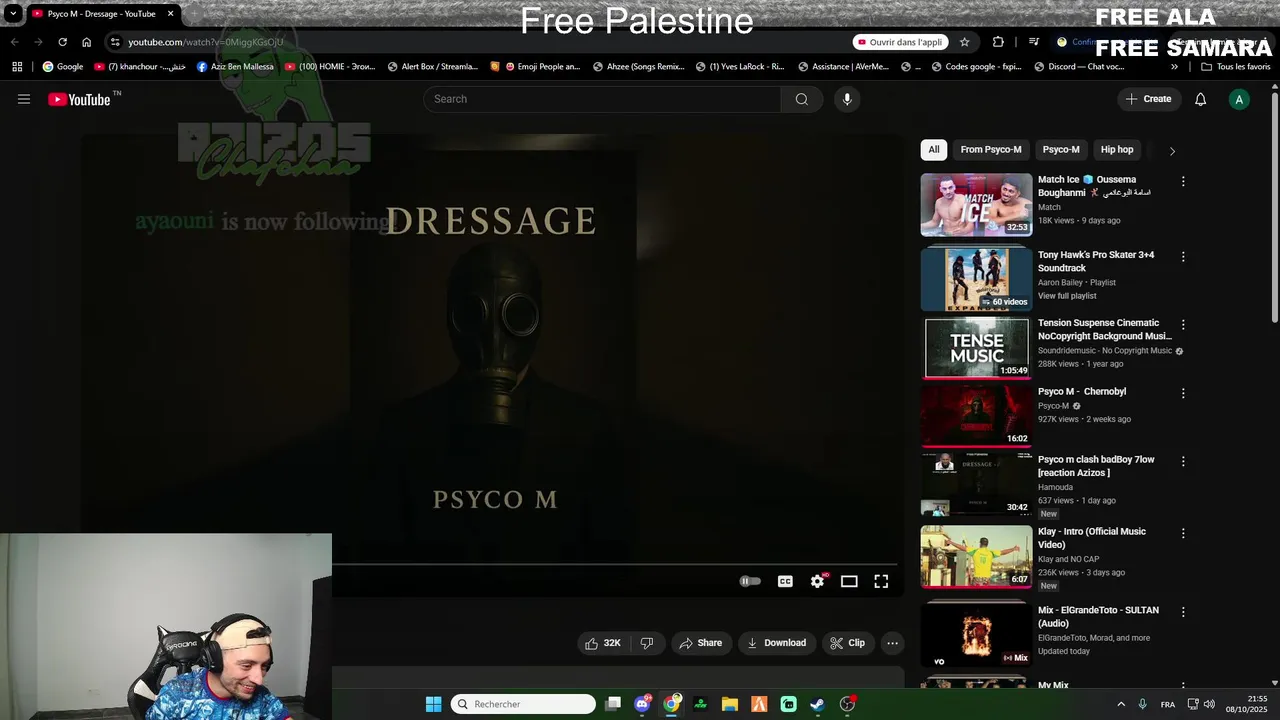Viewport: 1280px width, 720px height.
Task: Open the YouTube guide hamburger menu
Action: click(24, 99)
